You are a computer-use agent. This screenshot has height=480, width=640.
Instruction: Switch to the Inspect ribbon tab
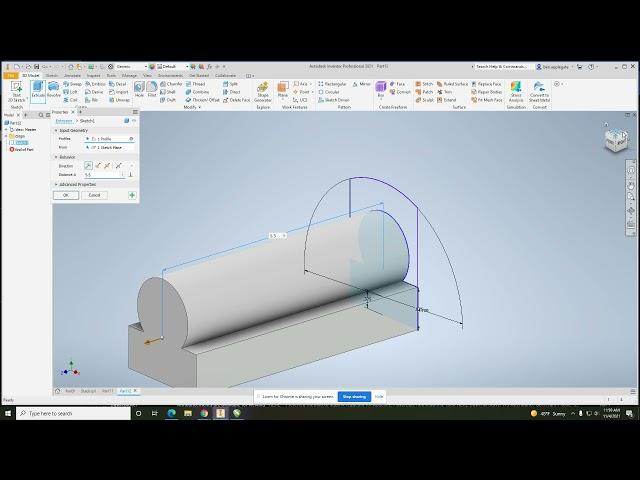coord(93,76)
